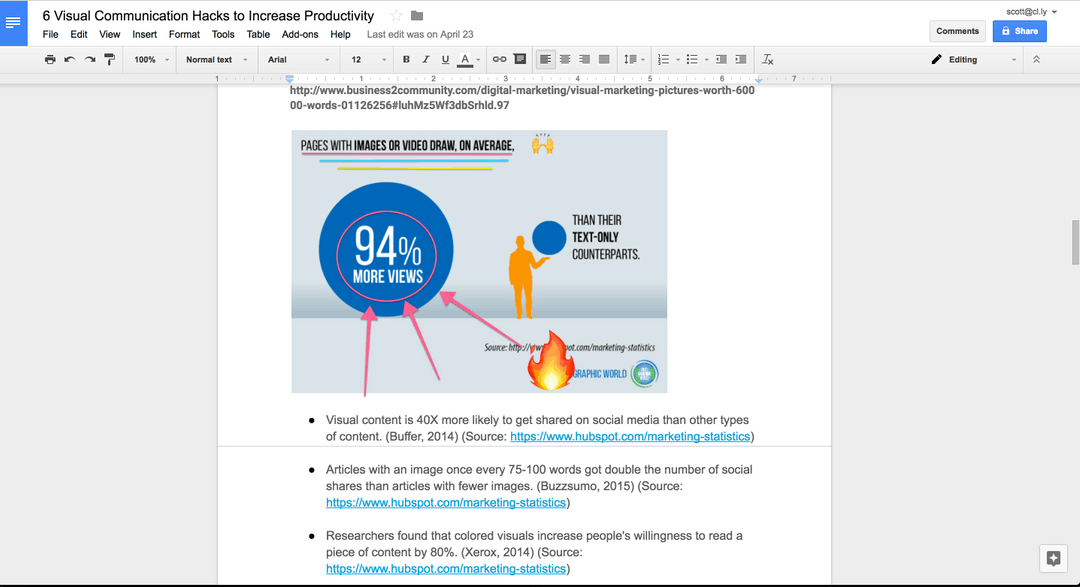This screenshot has width=1080, height=587.
Task: Star the document title
Action: pos(396,15)
